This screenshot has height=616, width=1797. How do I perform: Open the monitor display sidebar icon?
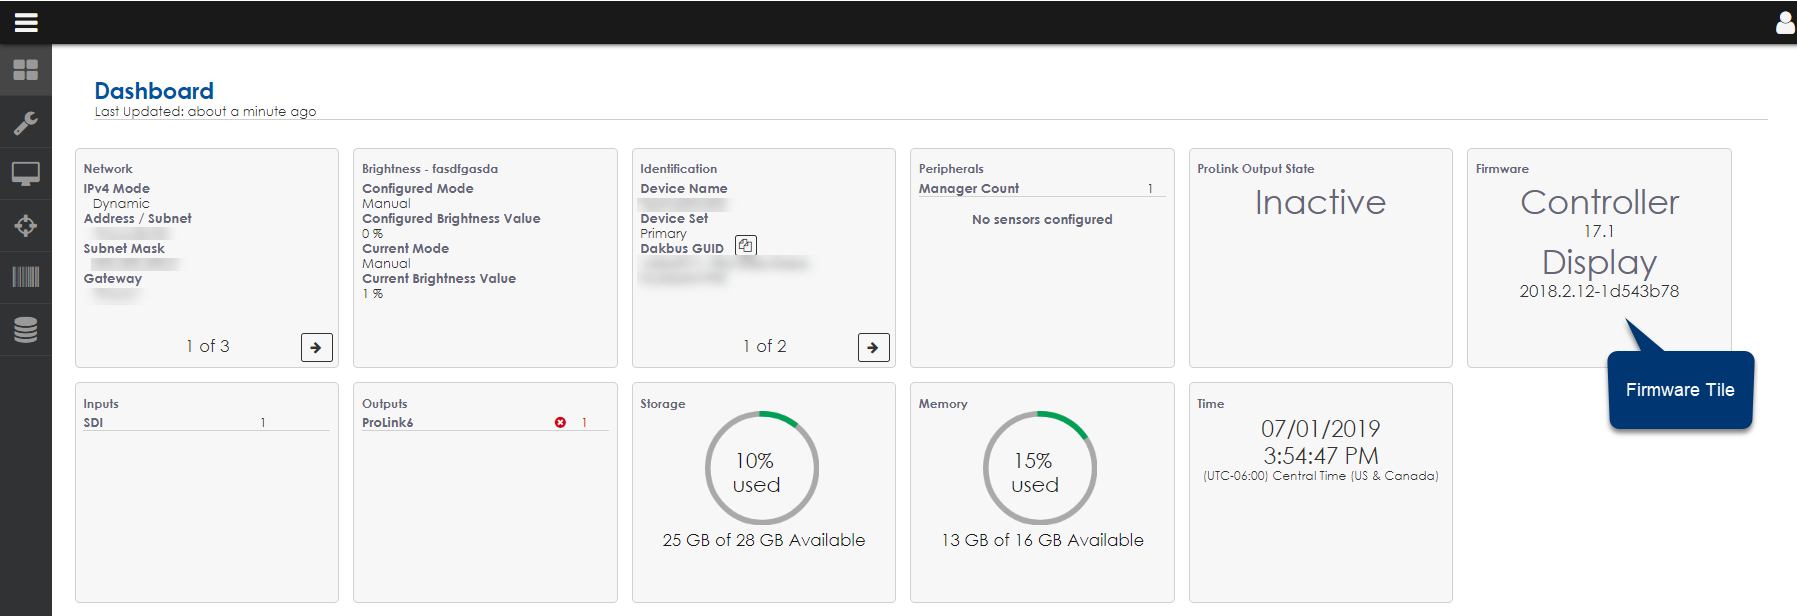tap(26, 174)
